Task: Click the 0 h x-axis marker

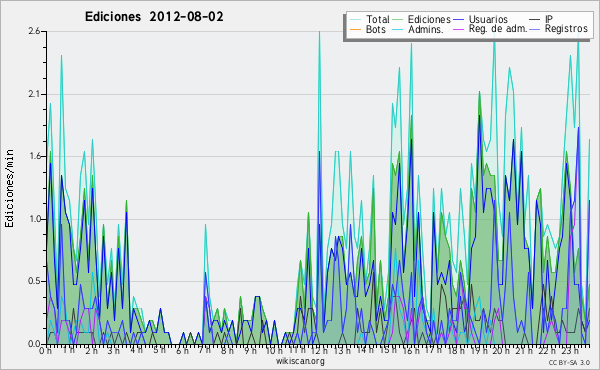Action: tap(46, 351)
